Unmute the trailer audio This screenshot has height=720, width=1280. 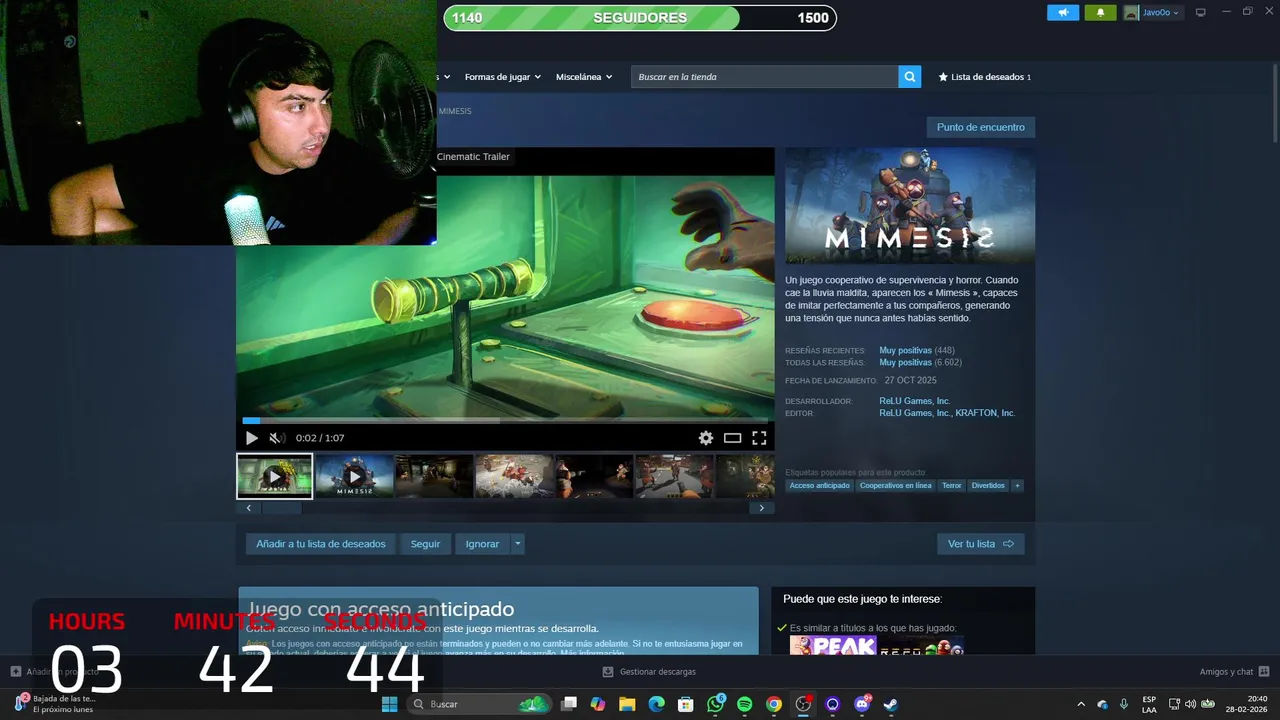pos(277,438)
